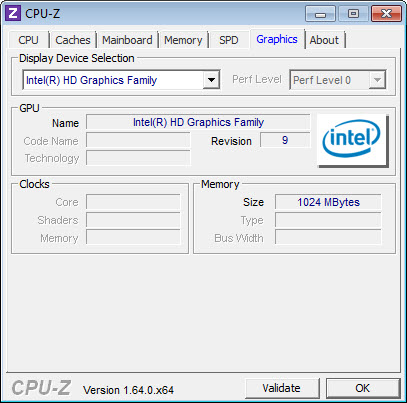Click the Revision value field
The height and width of the screenshot is (403, 407).
click(285, 140)
